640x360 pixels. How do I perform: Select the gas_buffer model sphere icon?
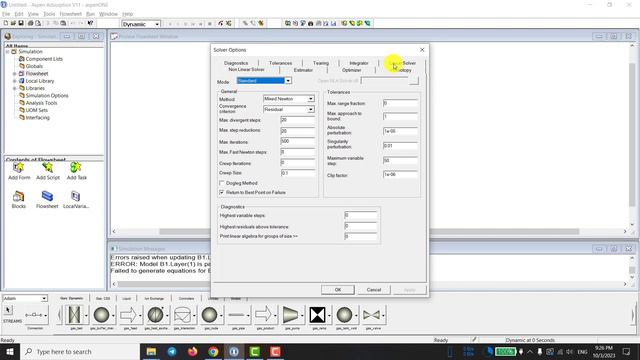(x=101, y=315)
